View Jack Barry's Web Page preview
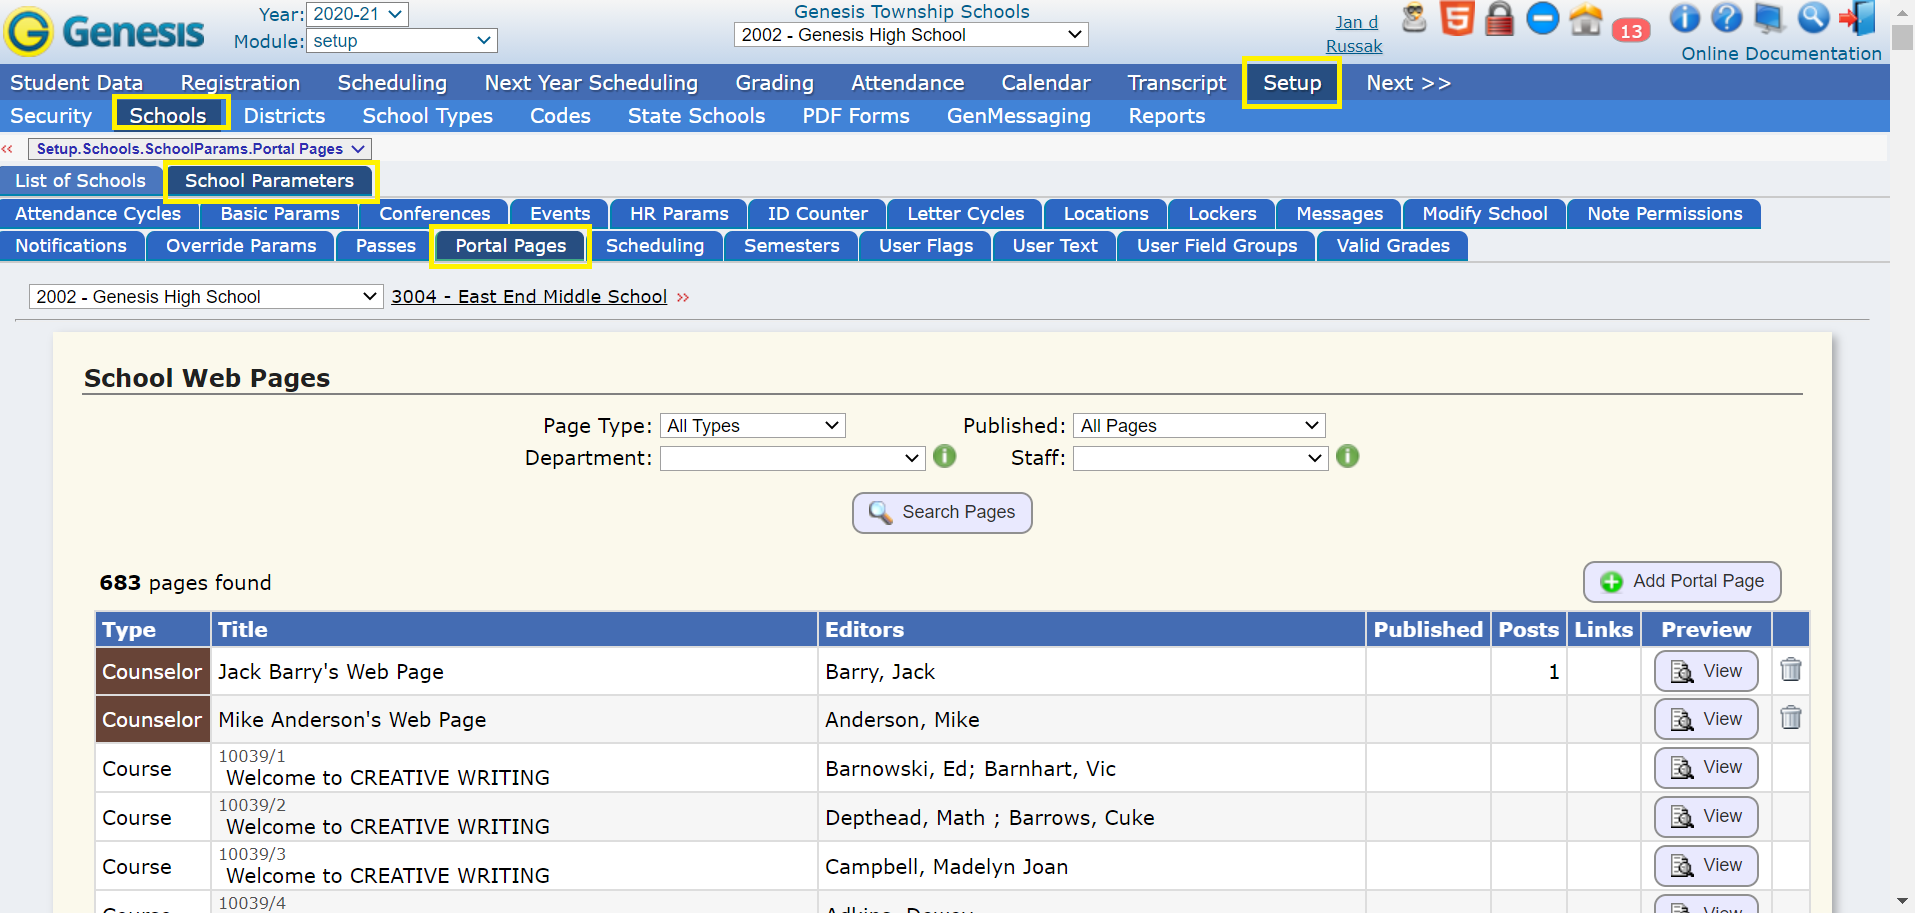 tap(1706, 671)
